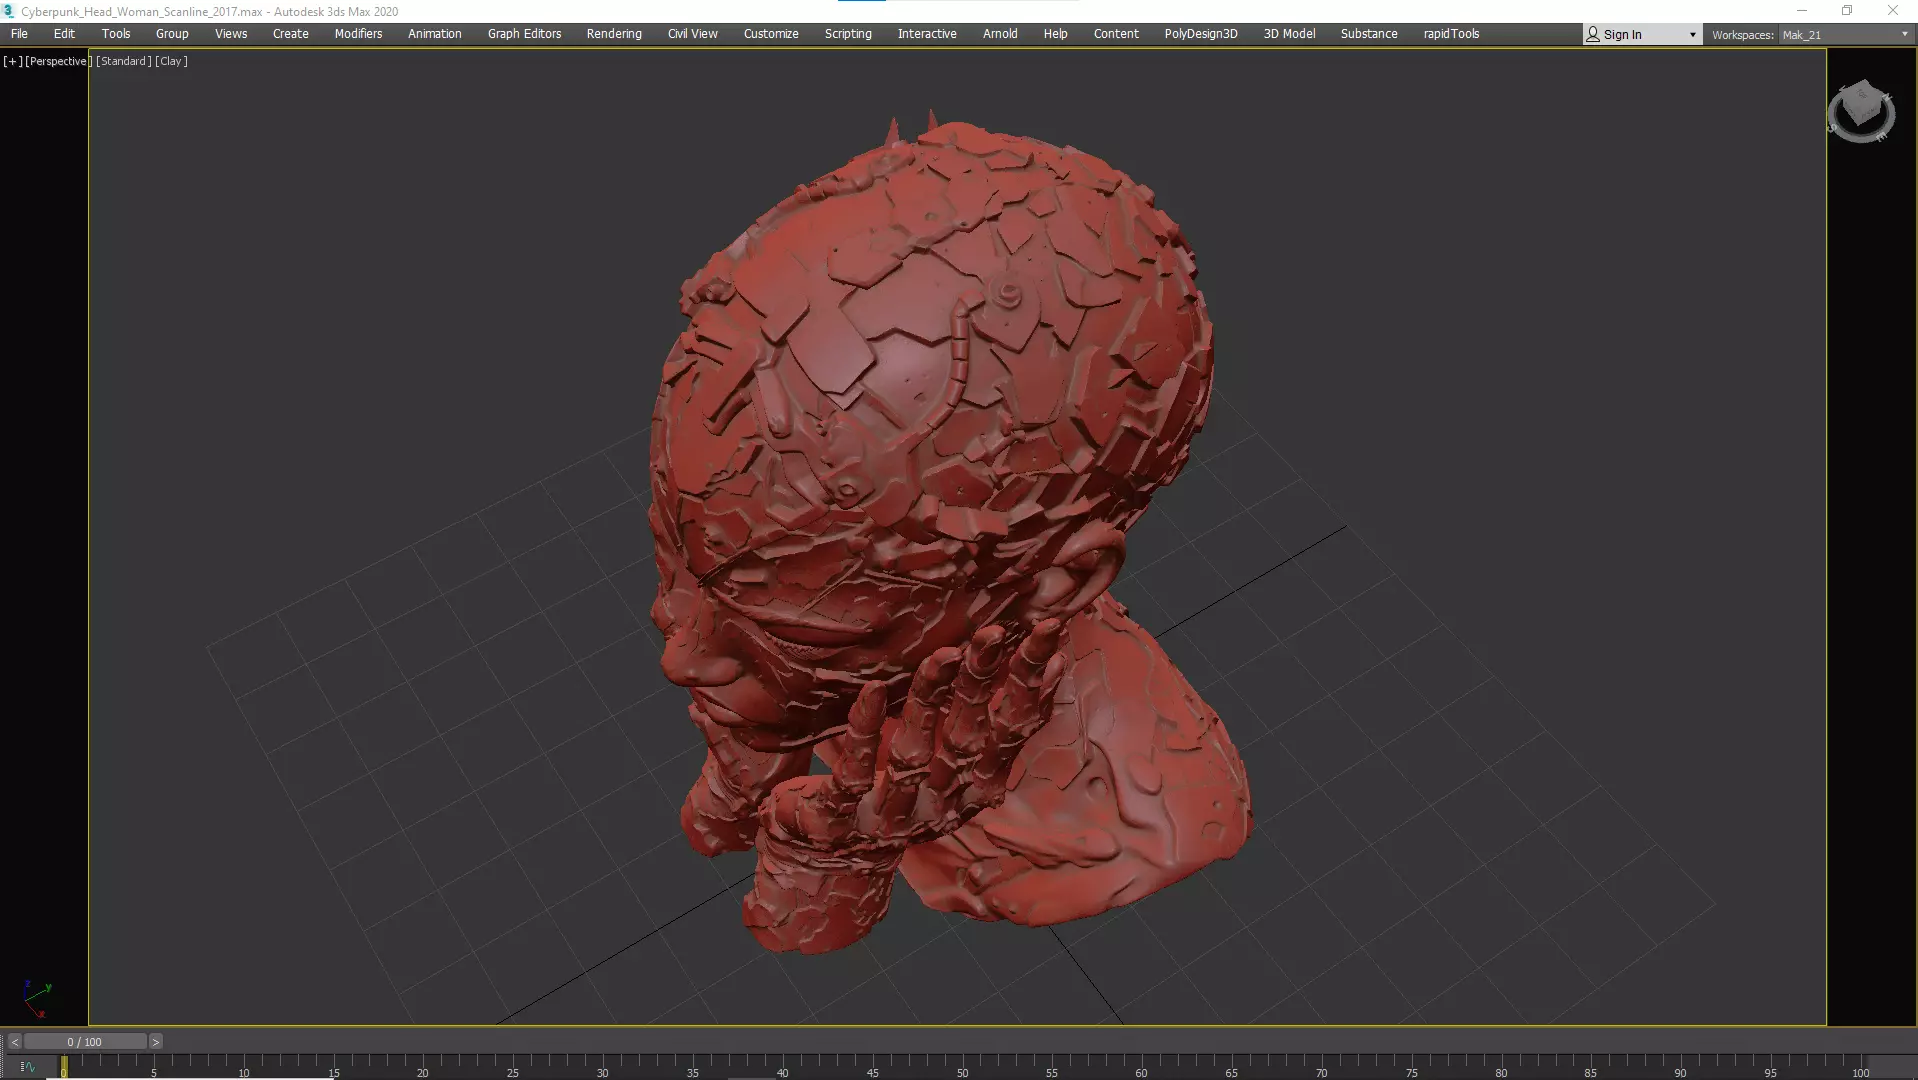Click the 0 / 100 time slider handle
Screen dimensions: 1918x1080
[x=85, y=1042]
